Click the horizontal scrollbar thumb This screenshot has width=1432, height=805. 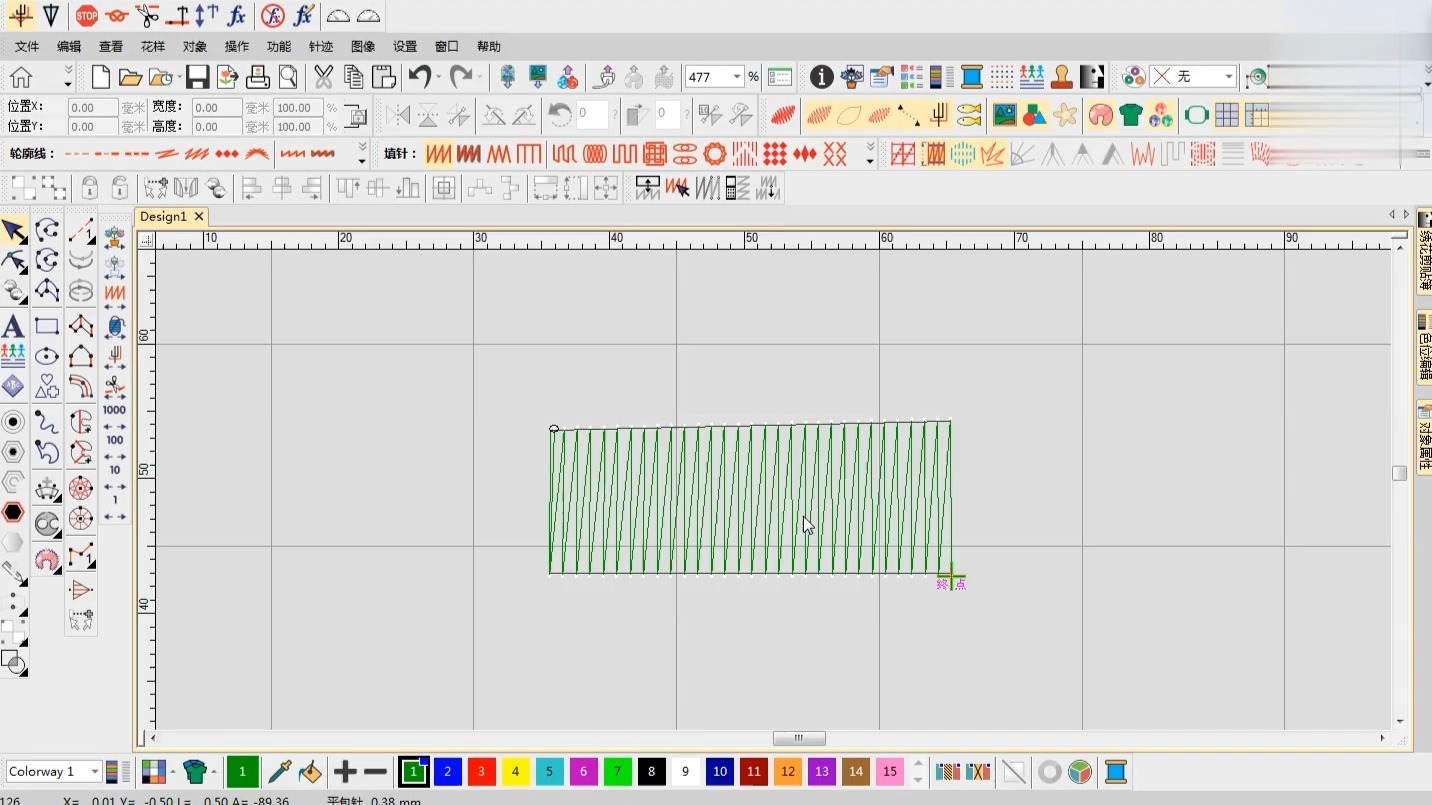(799, 739)
